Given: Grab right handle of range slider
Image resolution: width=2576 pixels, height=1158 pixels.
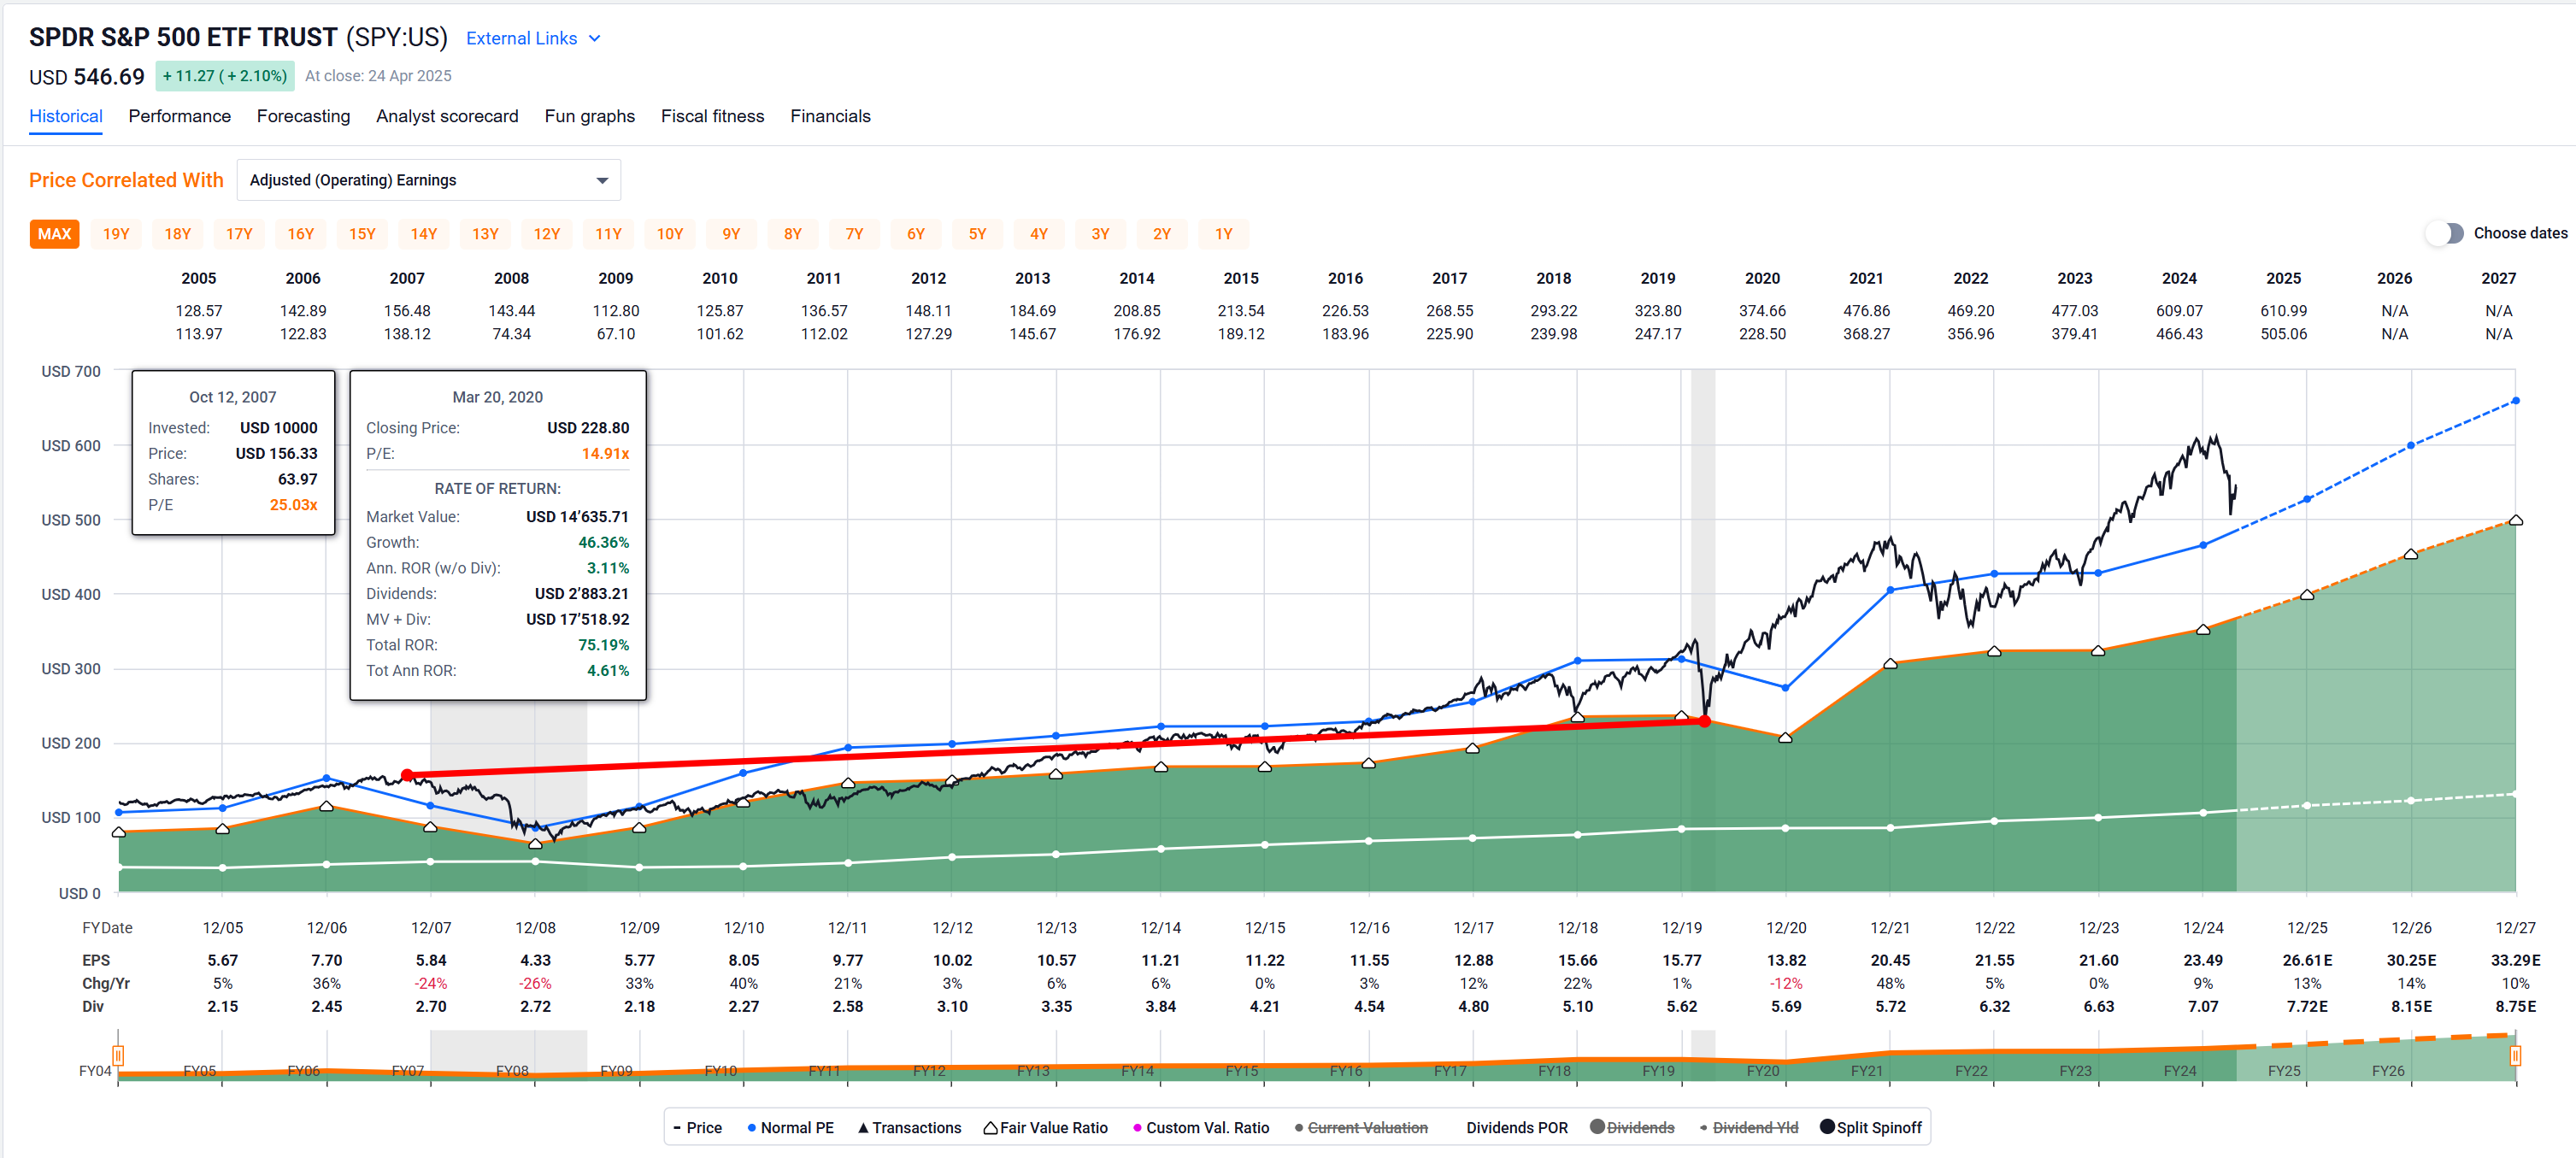Looking at the screenshot, I should [2515, 1055].
